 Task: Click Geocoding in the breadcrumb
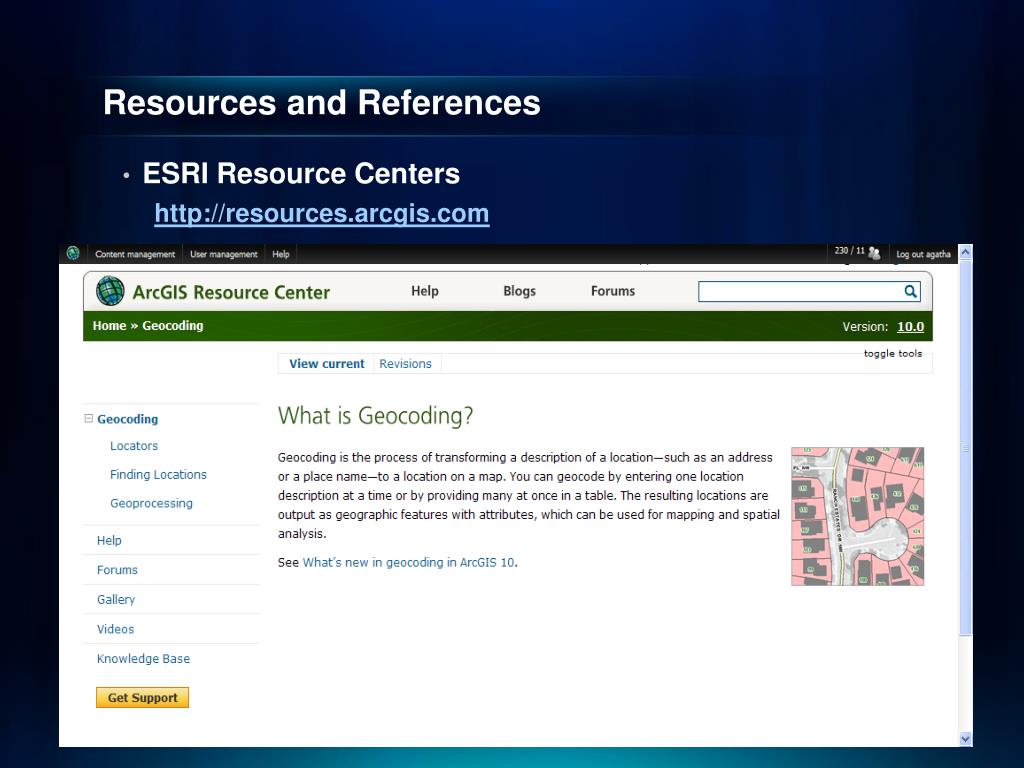coord(172,325)
